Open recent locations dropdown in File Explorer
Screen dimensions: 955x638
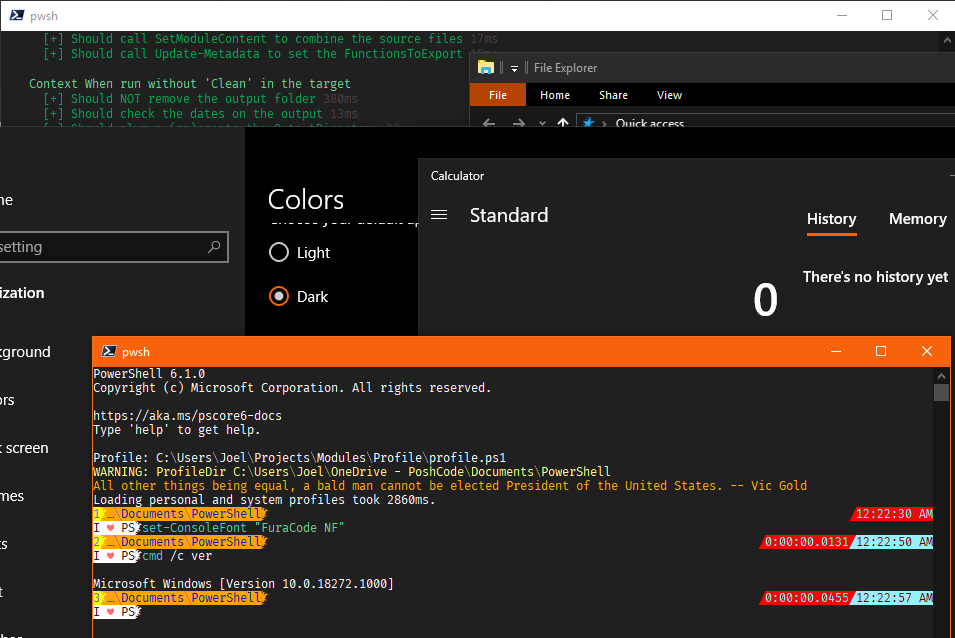pyautogui.click(x=542, y=123)
